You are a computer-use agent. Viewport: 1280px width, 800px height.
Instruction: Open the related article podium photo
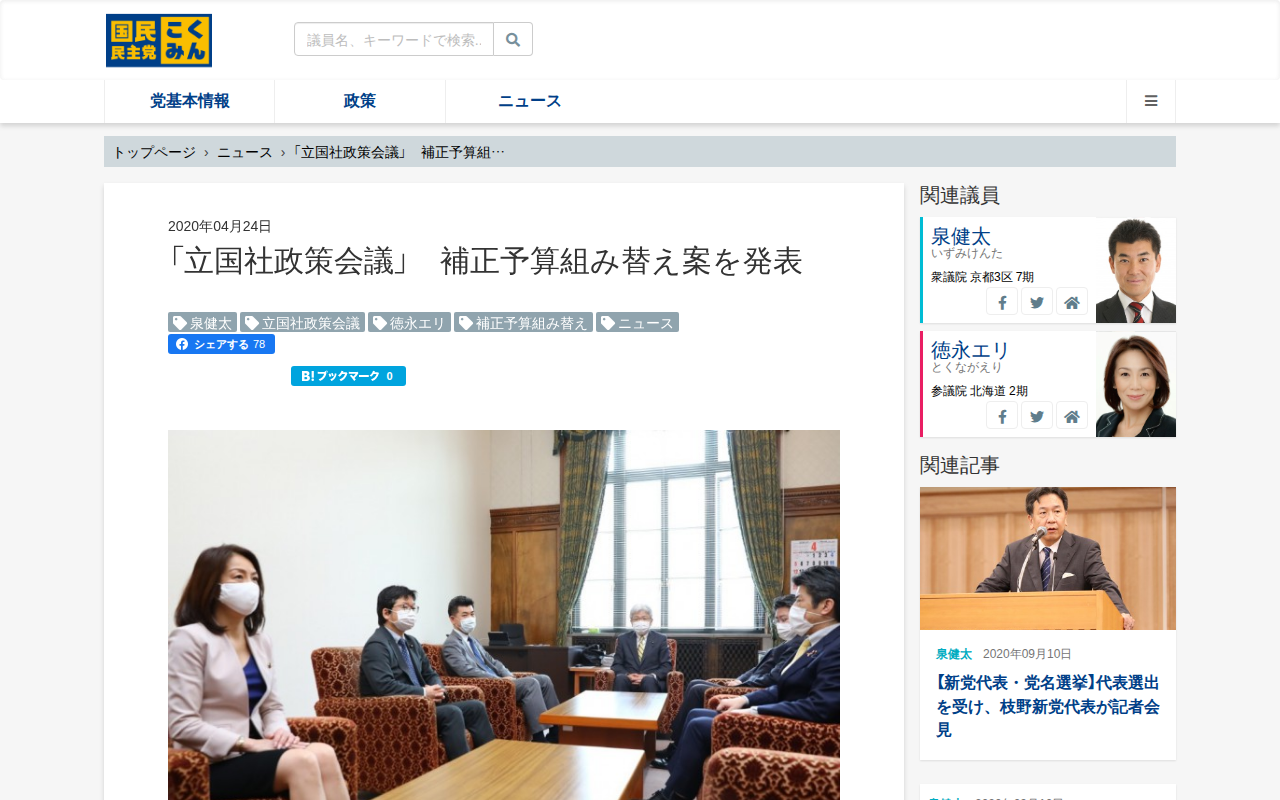(x=1048, y=558)
